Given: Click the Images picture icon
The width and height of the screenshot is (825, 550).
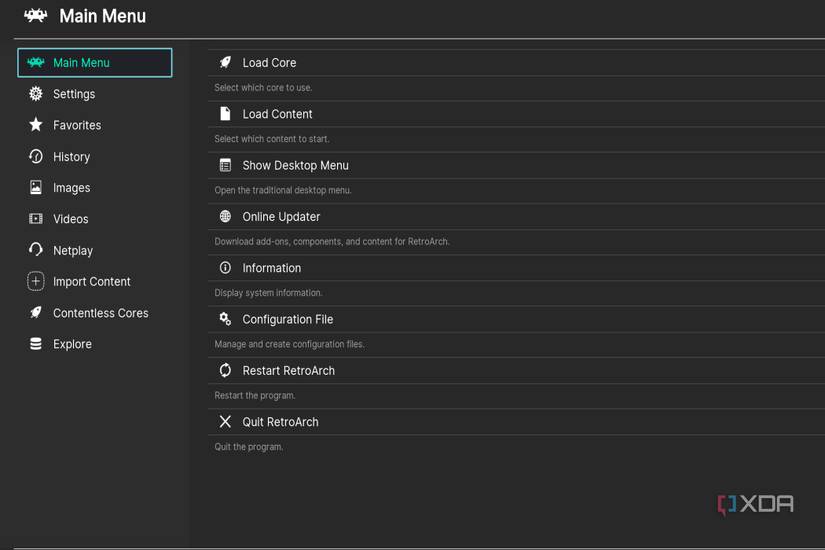Looking at the screenshot, I should coord(35,187).
